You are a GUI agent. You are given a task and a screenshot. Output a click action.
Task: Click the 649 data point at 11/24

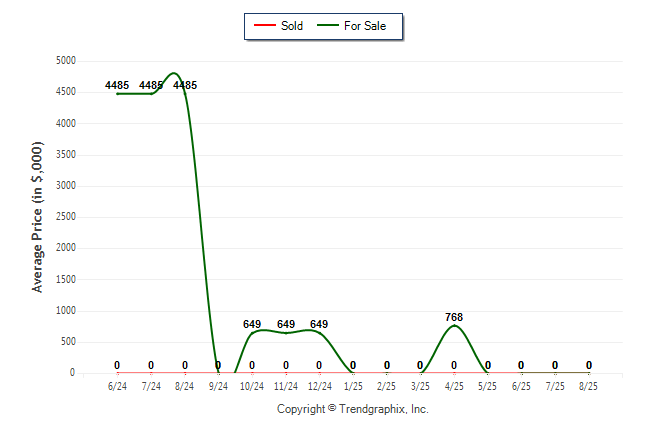(286, 333)
